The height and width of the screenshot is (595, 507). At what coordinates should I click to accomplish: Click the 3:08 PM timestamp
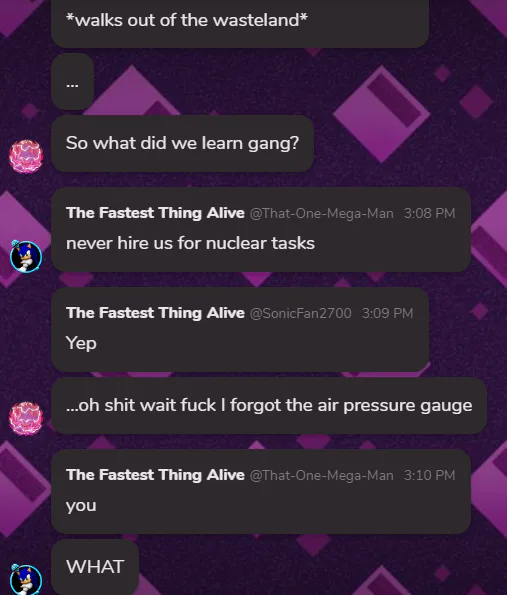click(429, 213)
